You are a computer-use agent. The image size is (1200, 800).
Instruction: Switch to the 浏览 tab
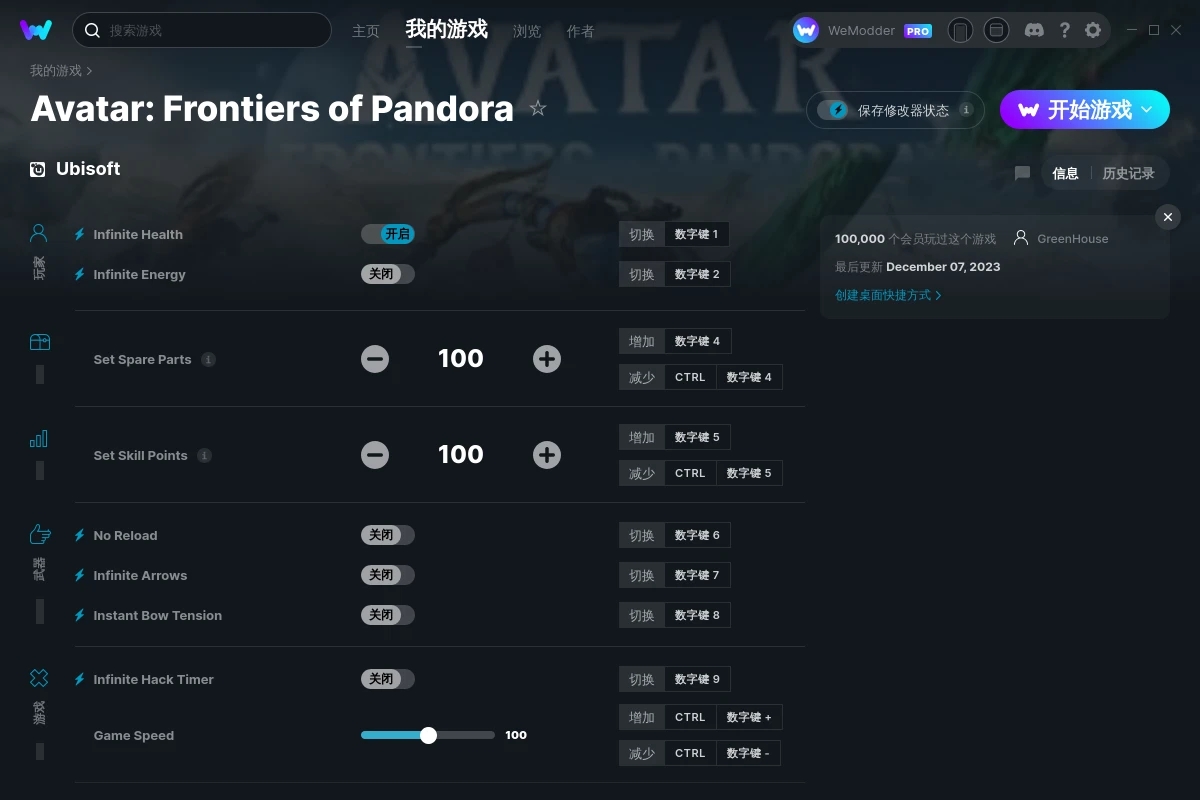tap(527, 31)
